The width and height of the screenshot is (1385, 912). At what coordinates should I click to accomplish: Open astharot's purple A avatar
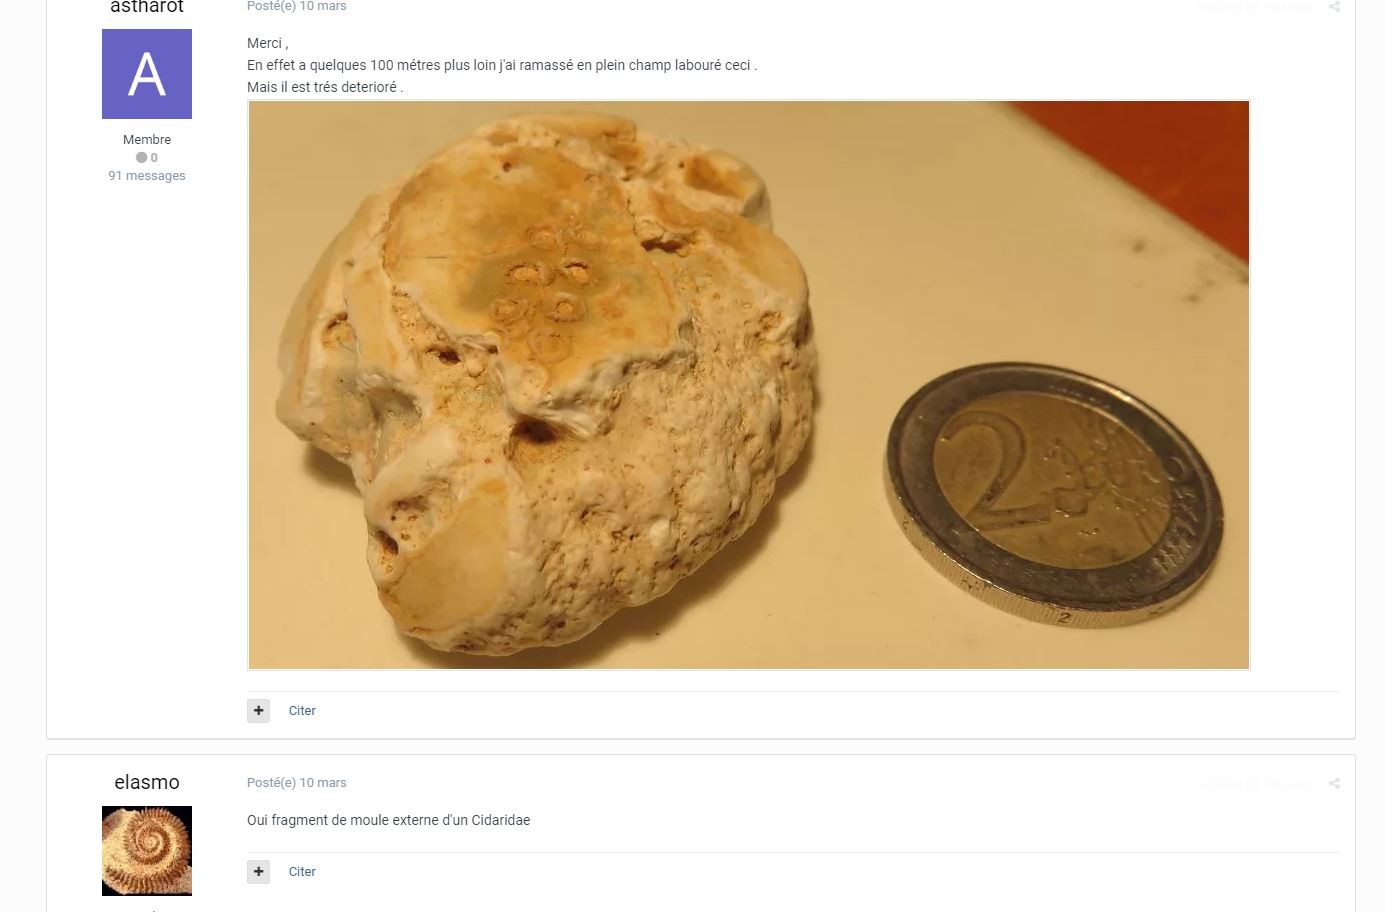pos(147,74)
